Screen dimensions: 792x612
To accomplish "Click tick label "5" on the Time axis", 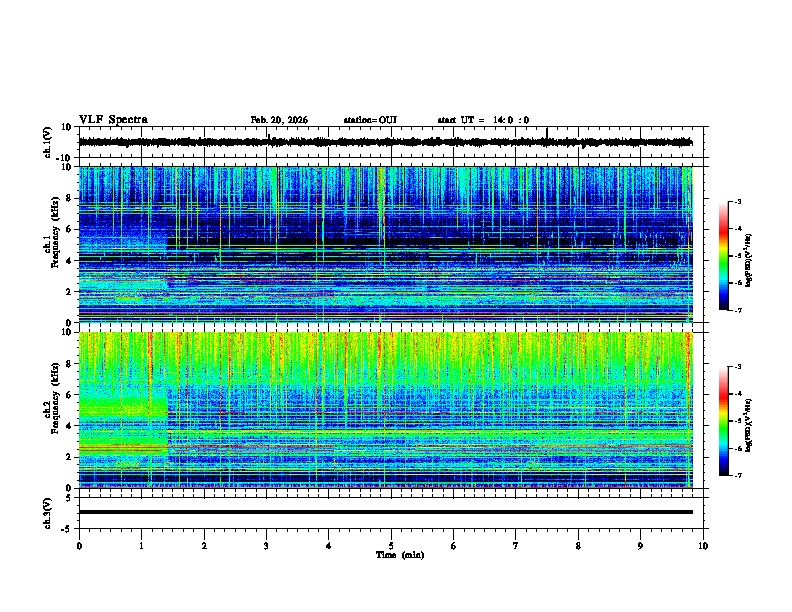I will [x=391, y=546].
